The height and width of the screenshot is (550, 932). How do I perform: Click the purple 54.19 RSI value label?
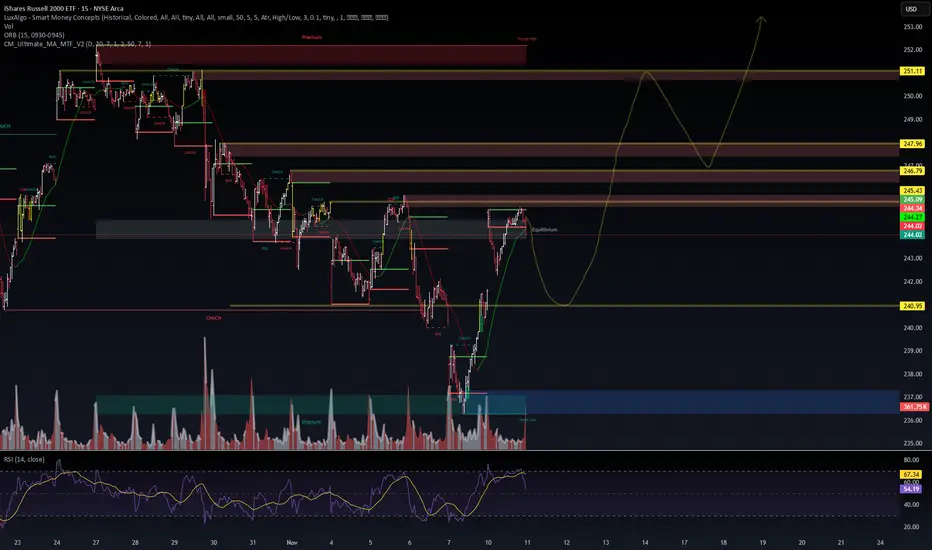[911, 489]
